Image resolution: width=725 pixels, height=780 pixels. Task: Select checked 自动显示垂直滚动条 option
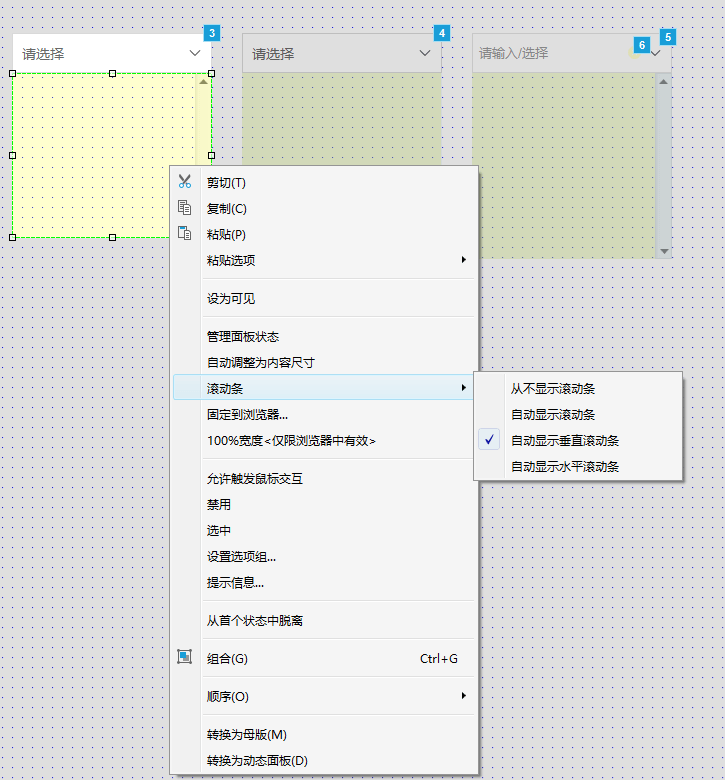(x=578, y=440)
